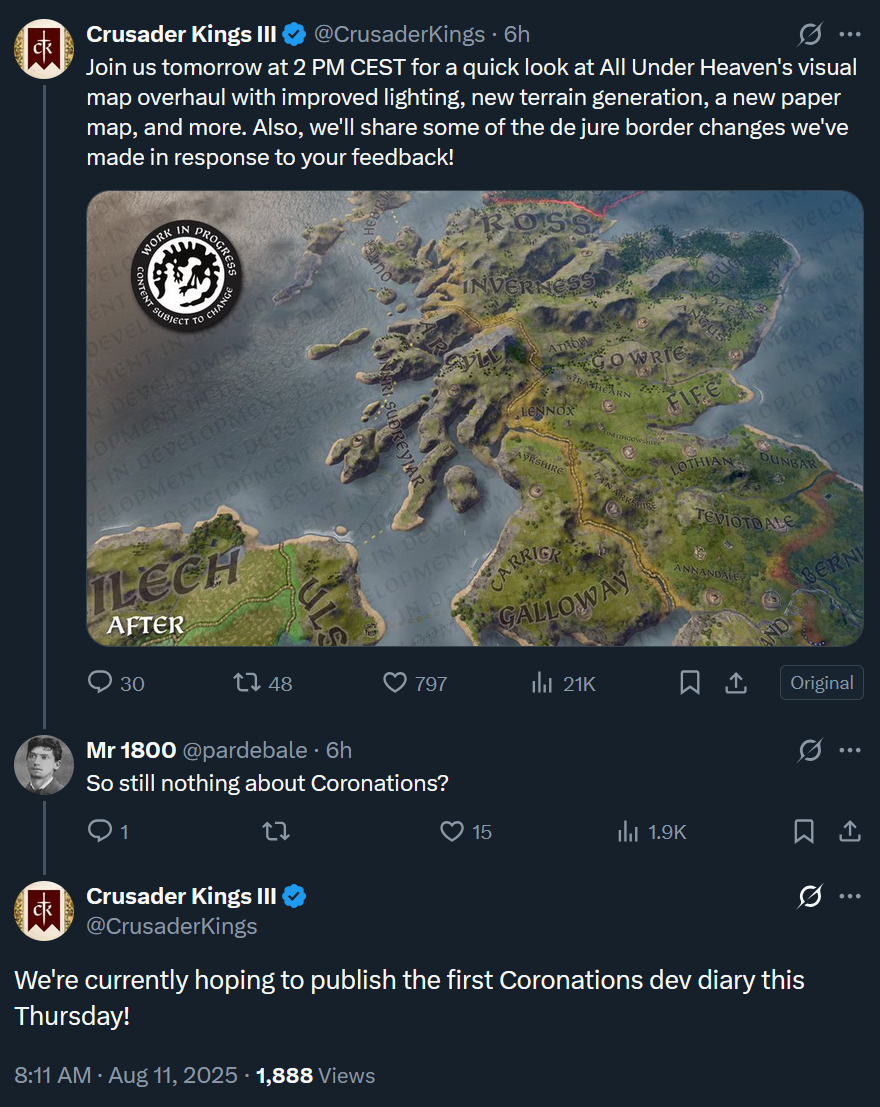Open Grok icon on the top post
880x1107 pixels.
[810, 35]
